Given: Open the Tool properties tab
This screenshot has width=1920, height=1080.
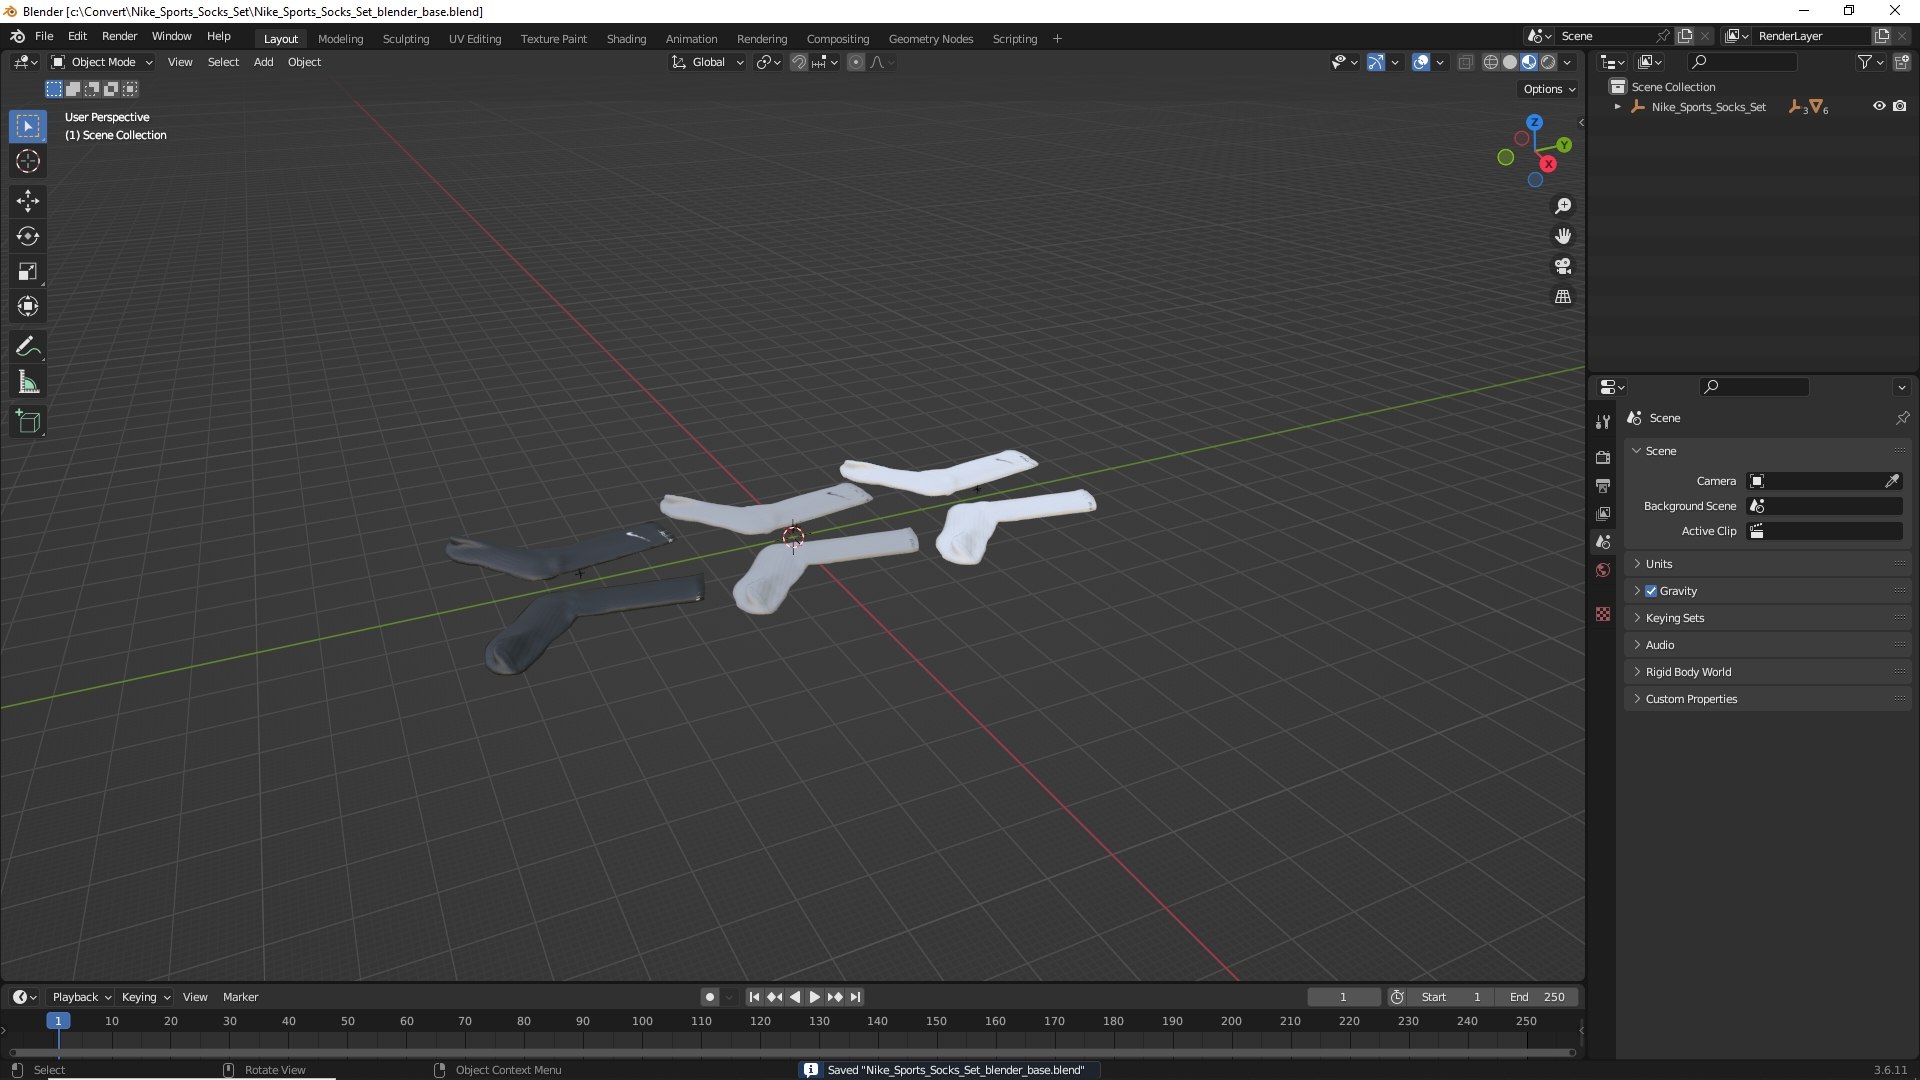Looking at the screenshot, I should point(1603,422).
